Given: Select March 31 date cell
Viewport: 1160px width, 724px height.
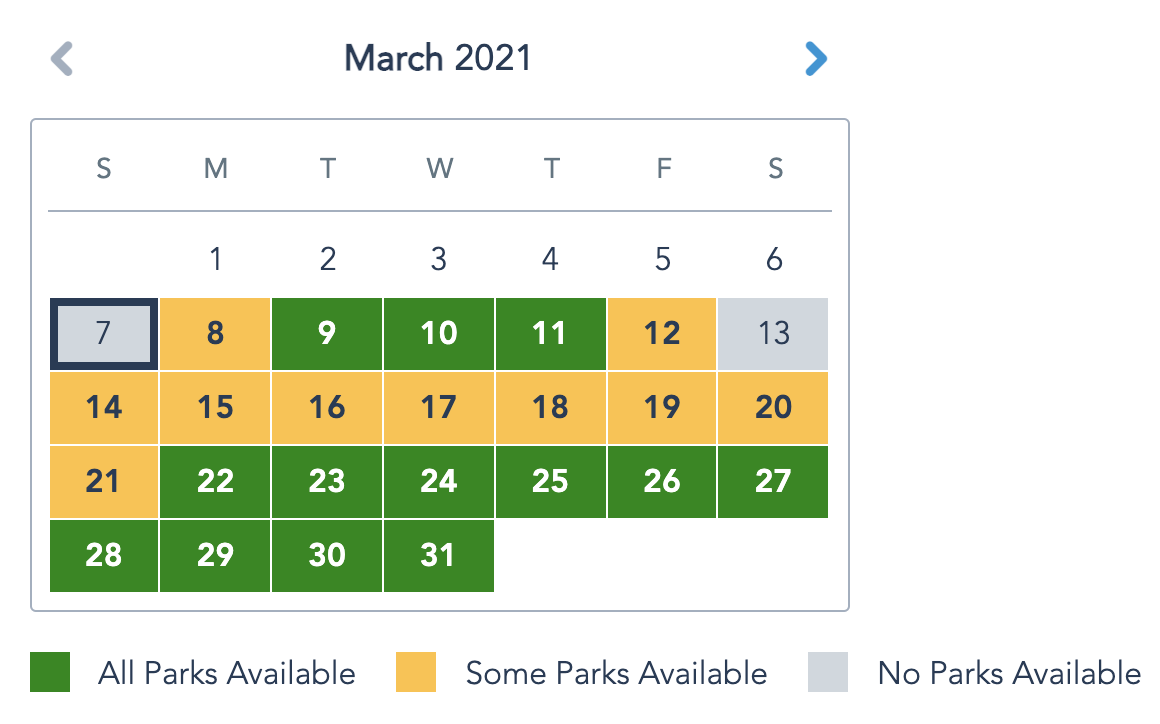Looking at the screenshot, I should pyautogui.click(x=438, y=556).
